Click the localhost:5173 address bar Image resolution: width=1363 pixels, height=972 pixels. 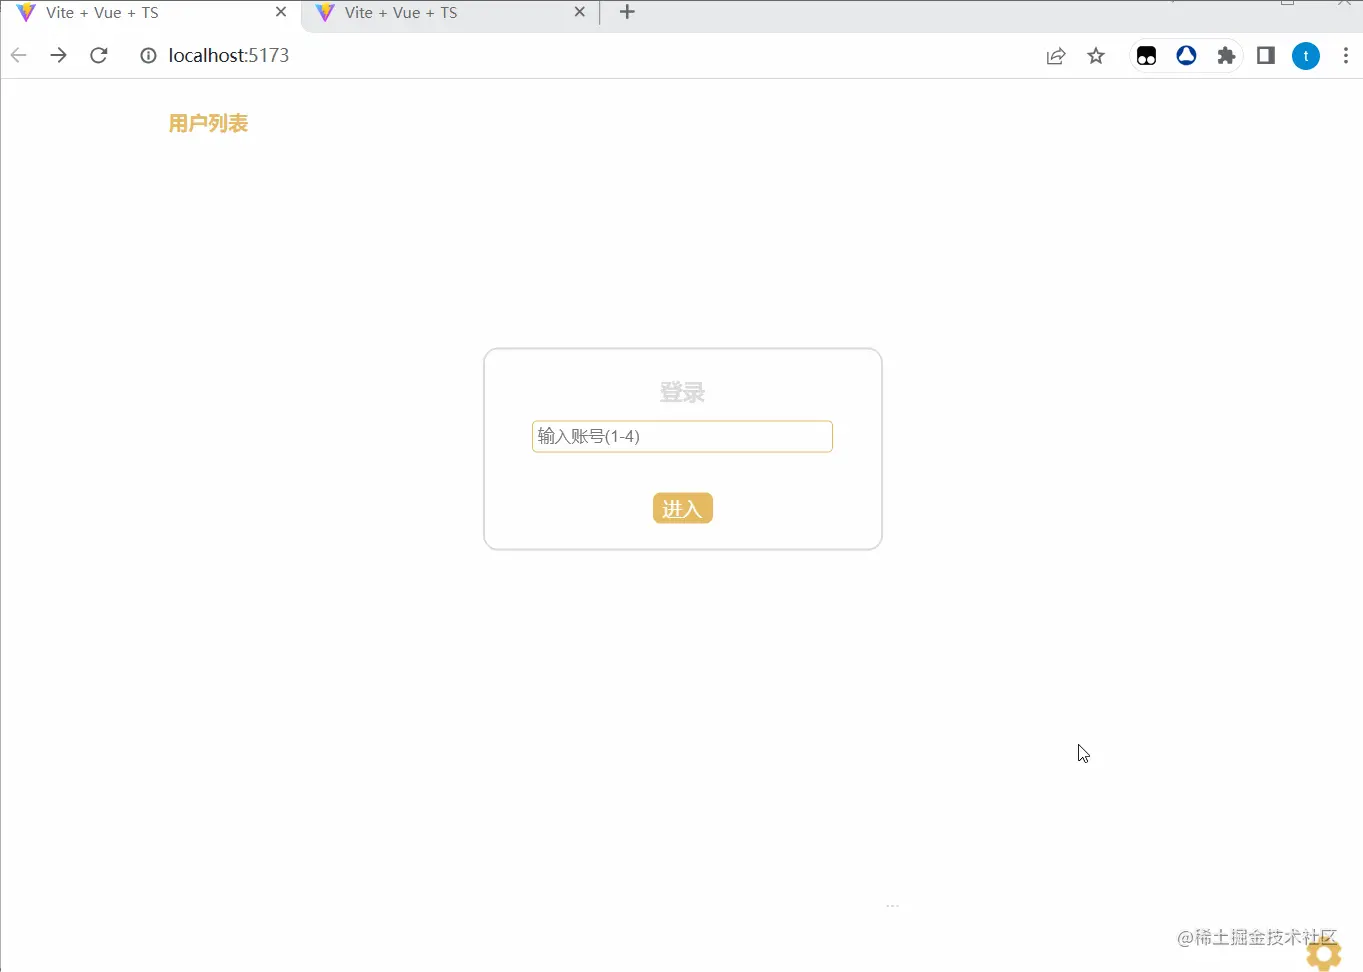[x=228, y=55]
